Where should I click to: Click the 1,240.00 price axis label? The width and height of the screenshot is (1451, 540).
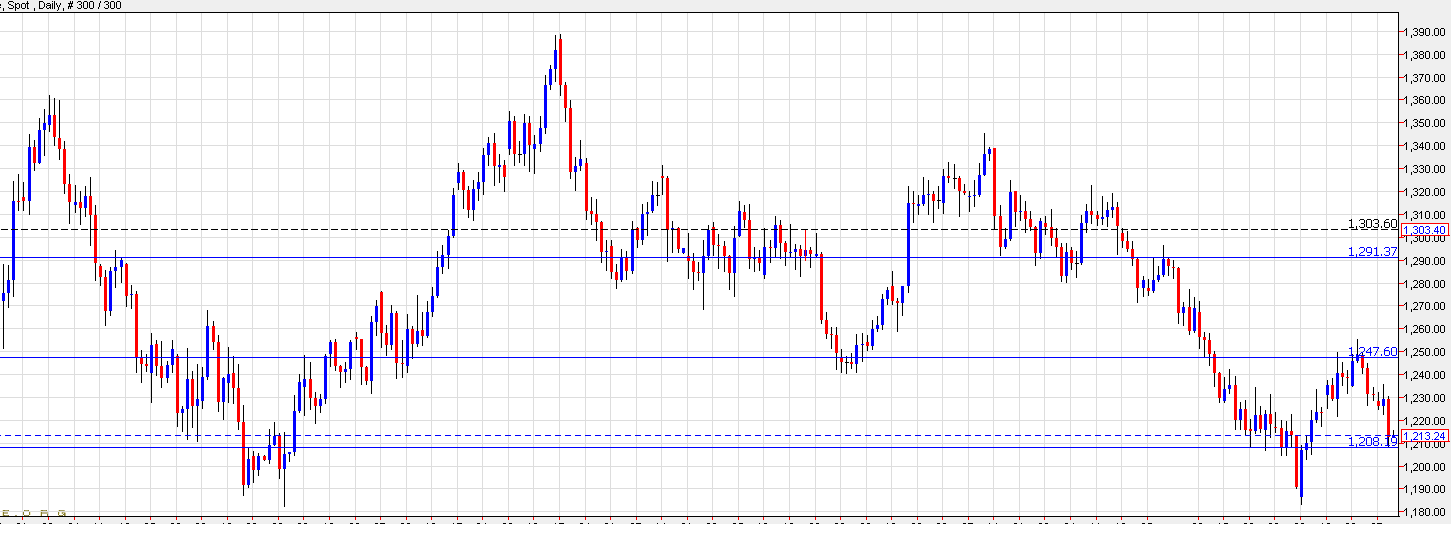1424,375
